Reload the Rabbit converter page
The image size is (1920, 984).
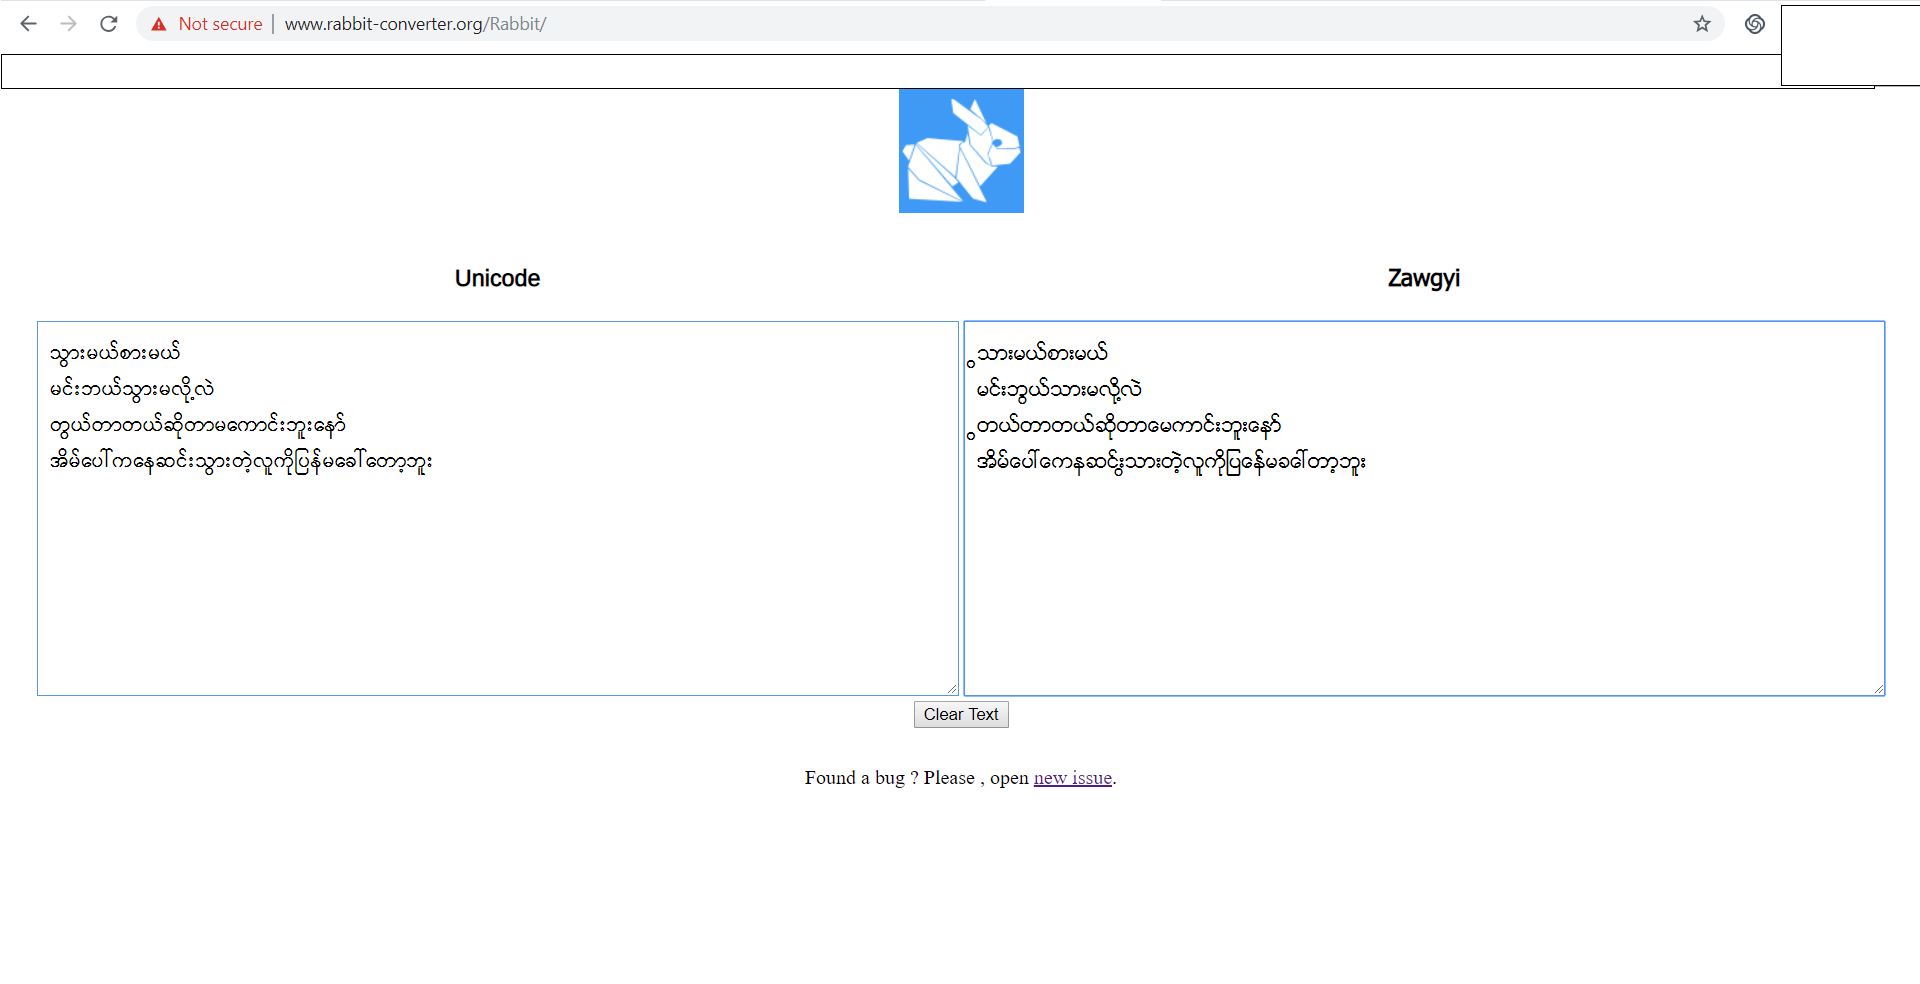pos(108,23)
